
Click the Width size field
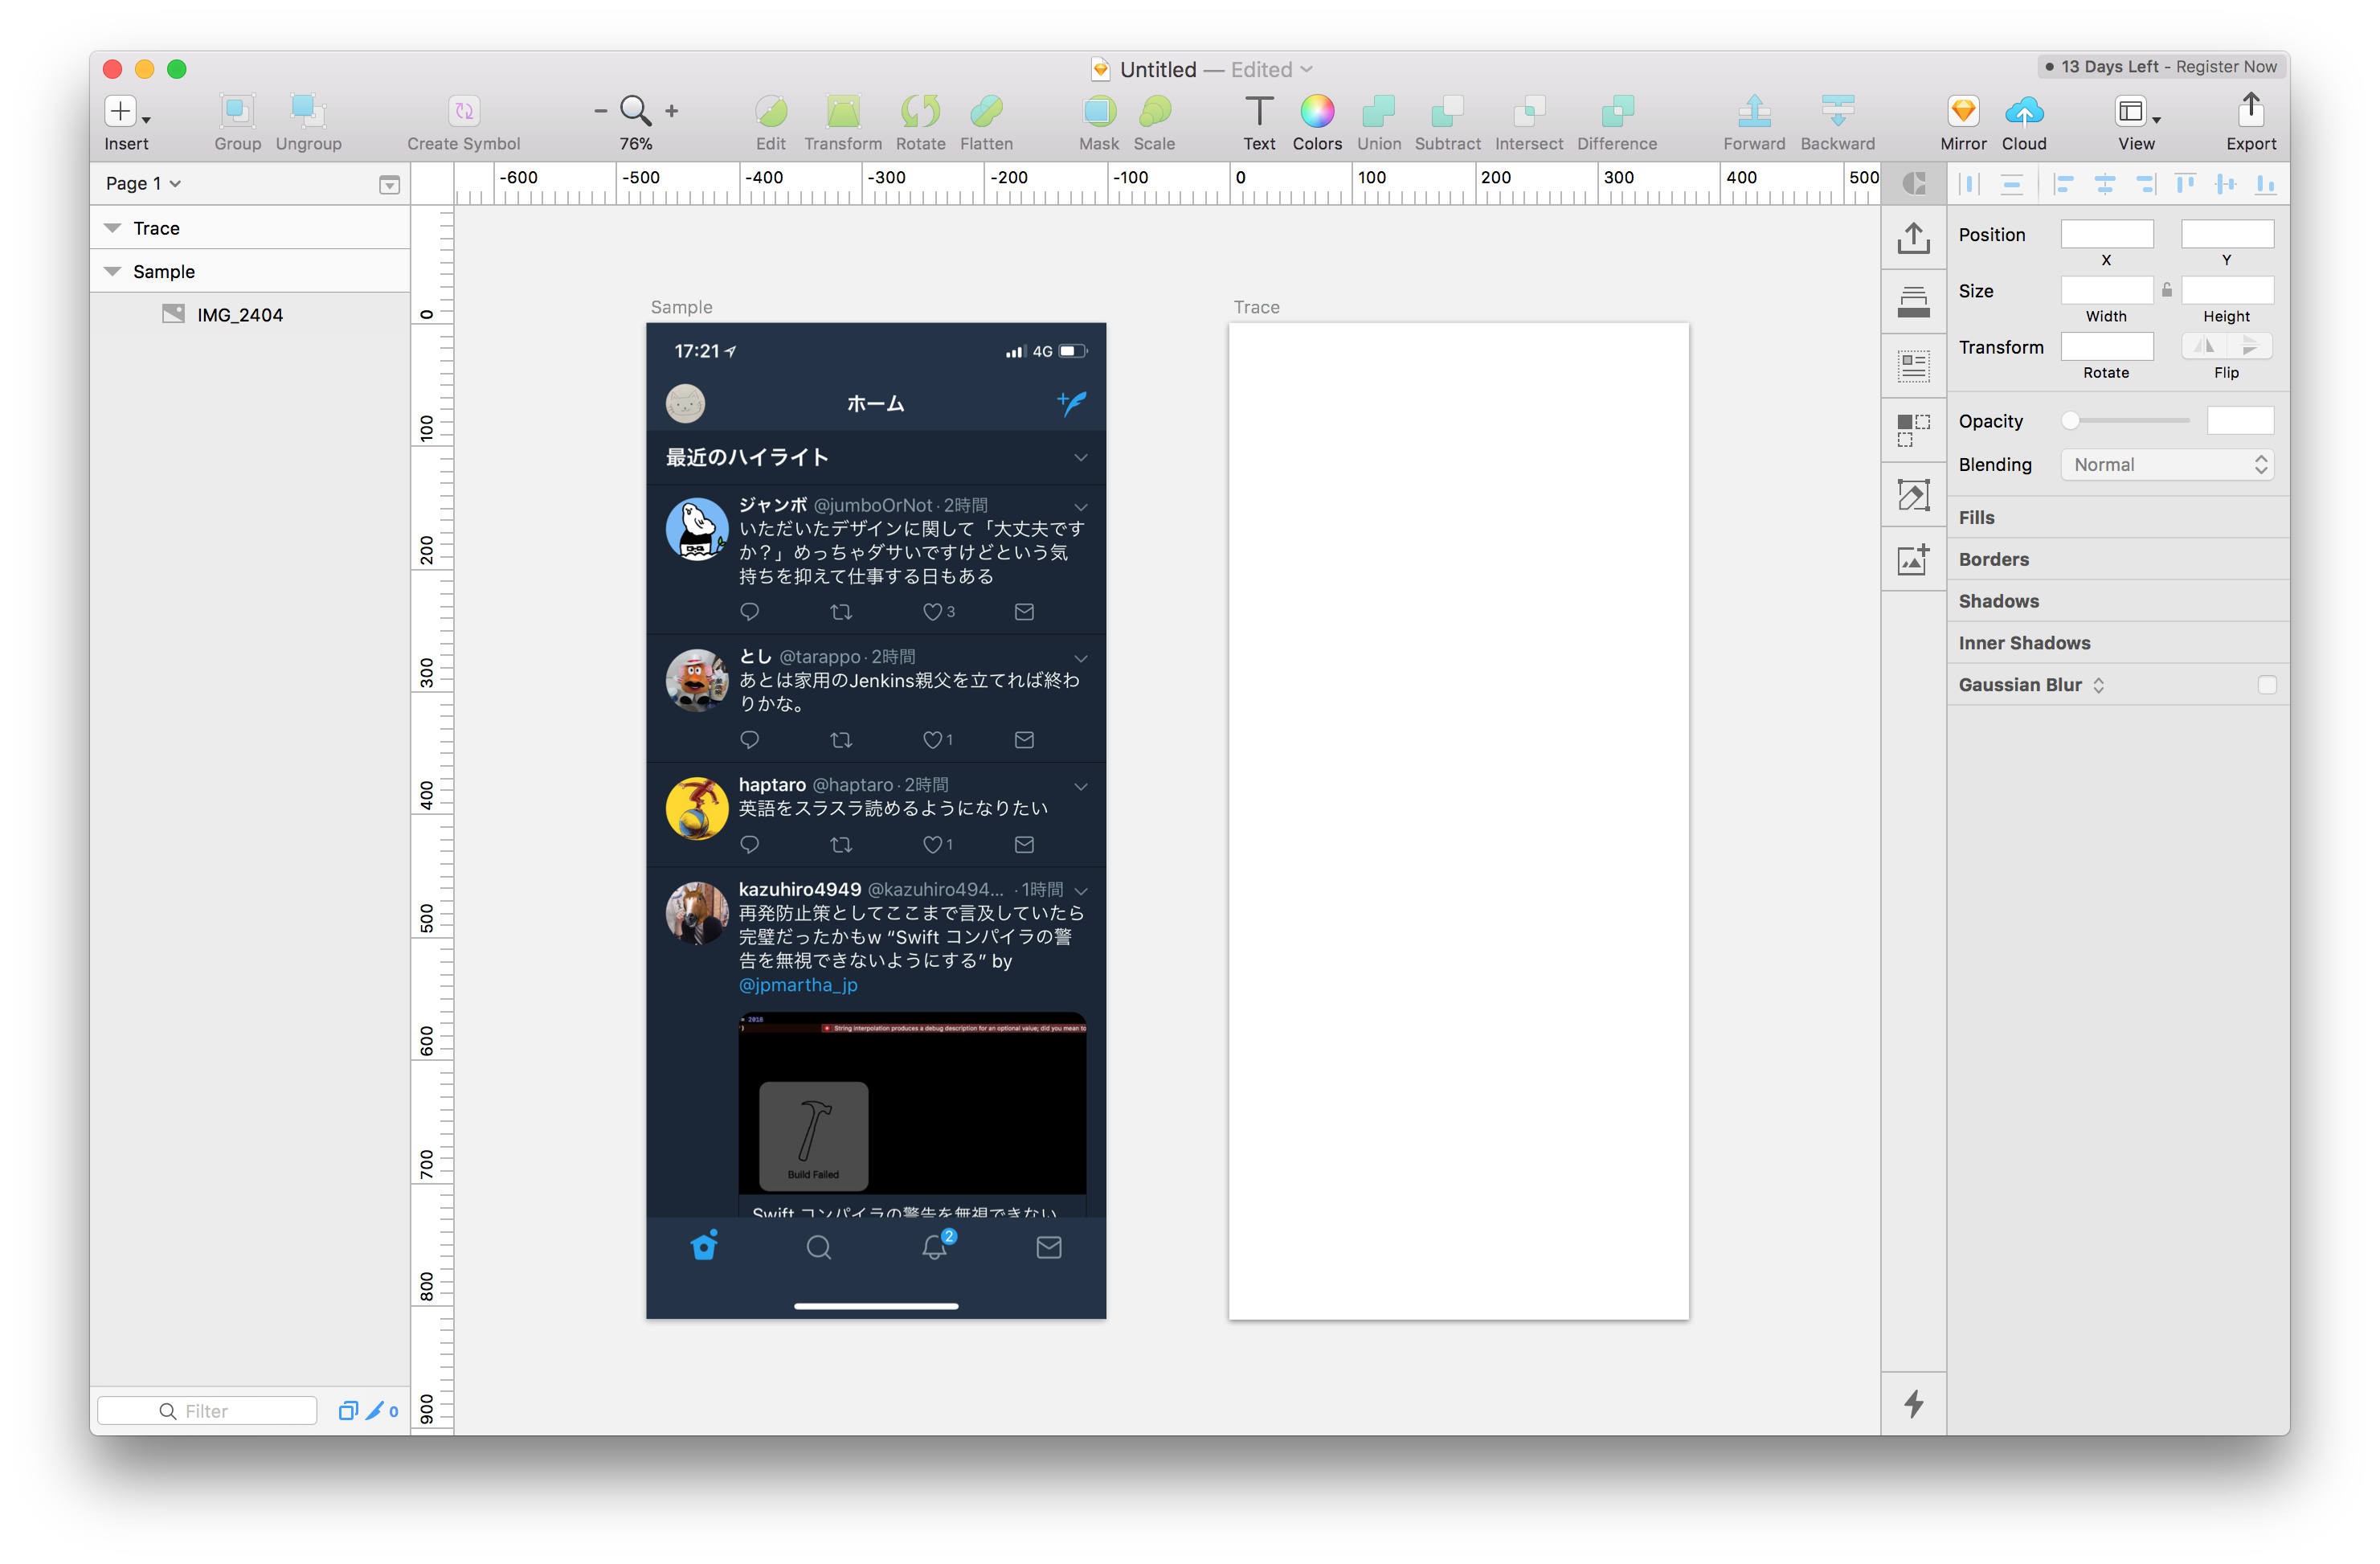click(x=2106, y=290)
